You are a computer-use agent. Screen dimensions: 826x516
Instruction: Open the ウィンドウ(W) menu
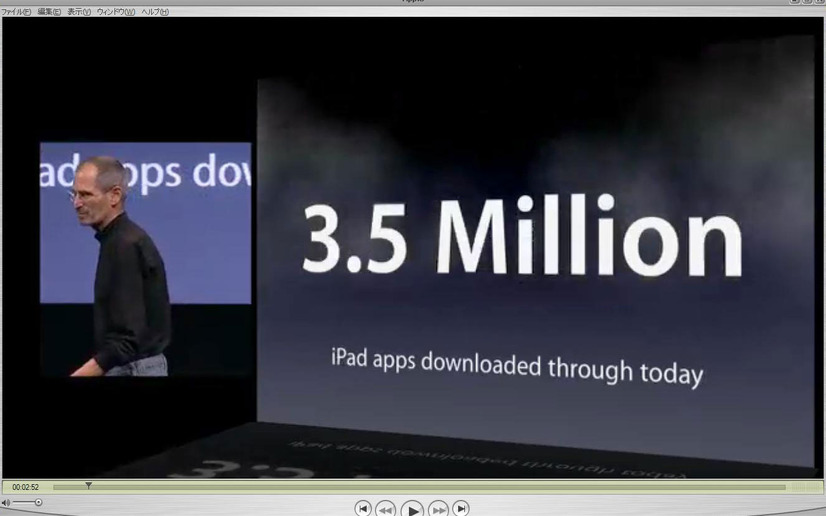pyautogui.click(x=115, y=12)
